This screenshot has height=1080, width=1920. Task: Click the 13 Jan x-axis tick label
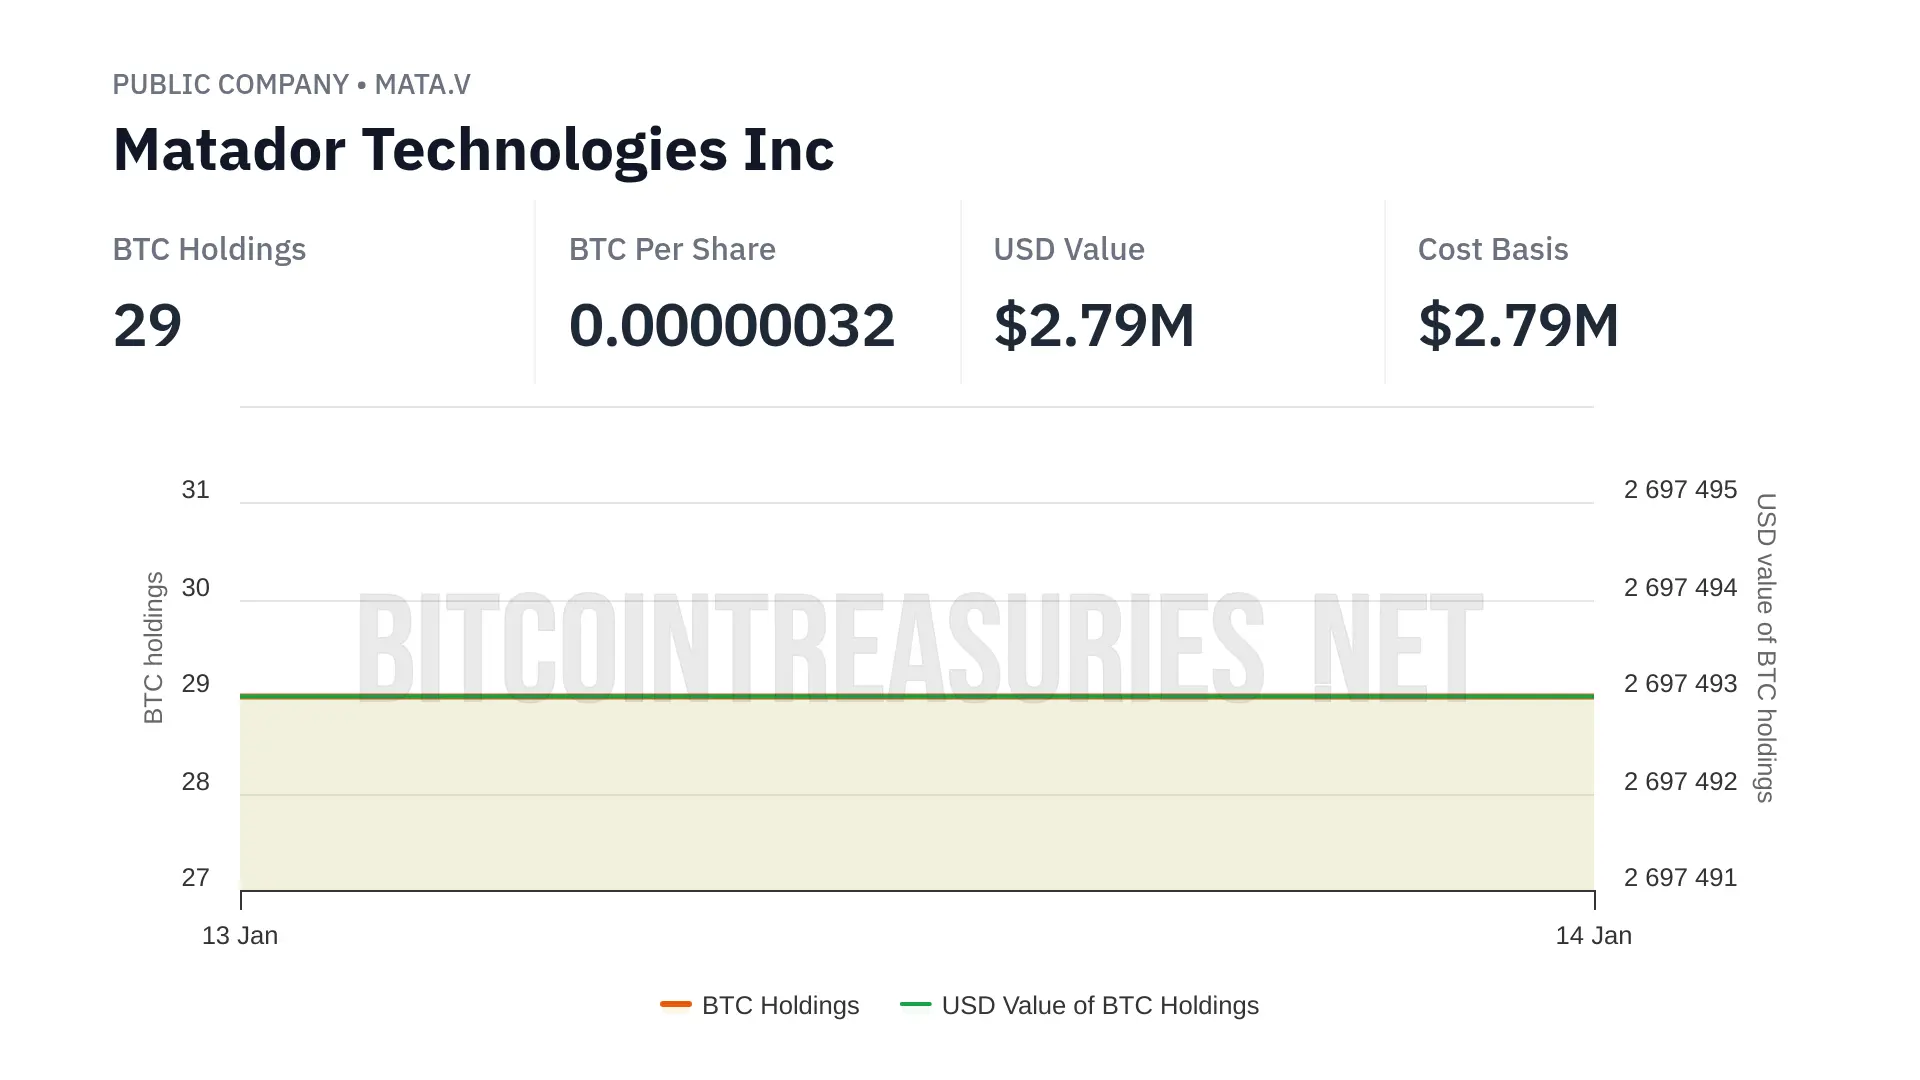pyautogui.click(x=240, y=935)
